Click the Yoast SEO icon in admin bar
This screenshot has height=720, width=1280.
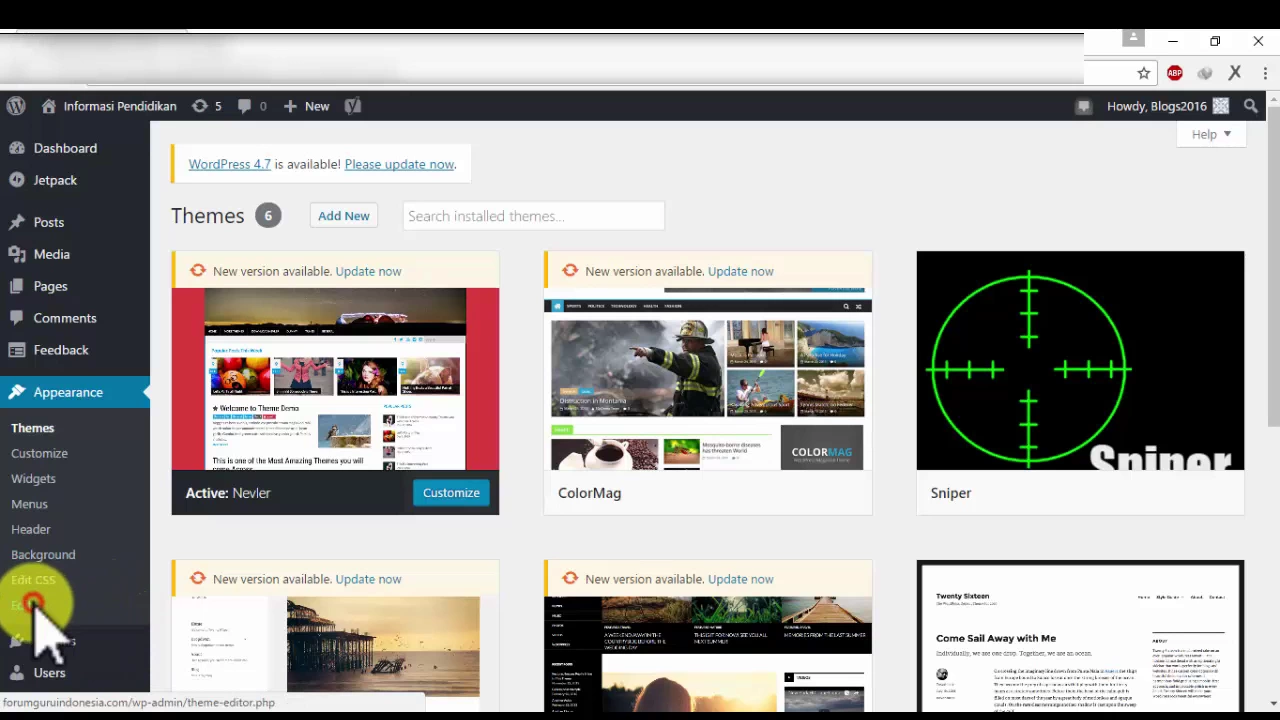pyautogui.click(x=352, y=106)
